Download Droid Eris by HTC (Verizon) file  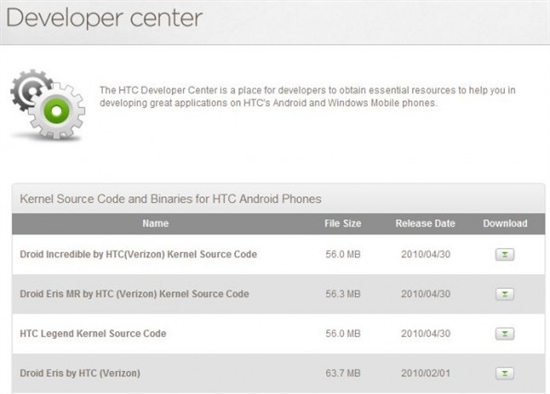pyautogui.click(x=505, y=373)
